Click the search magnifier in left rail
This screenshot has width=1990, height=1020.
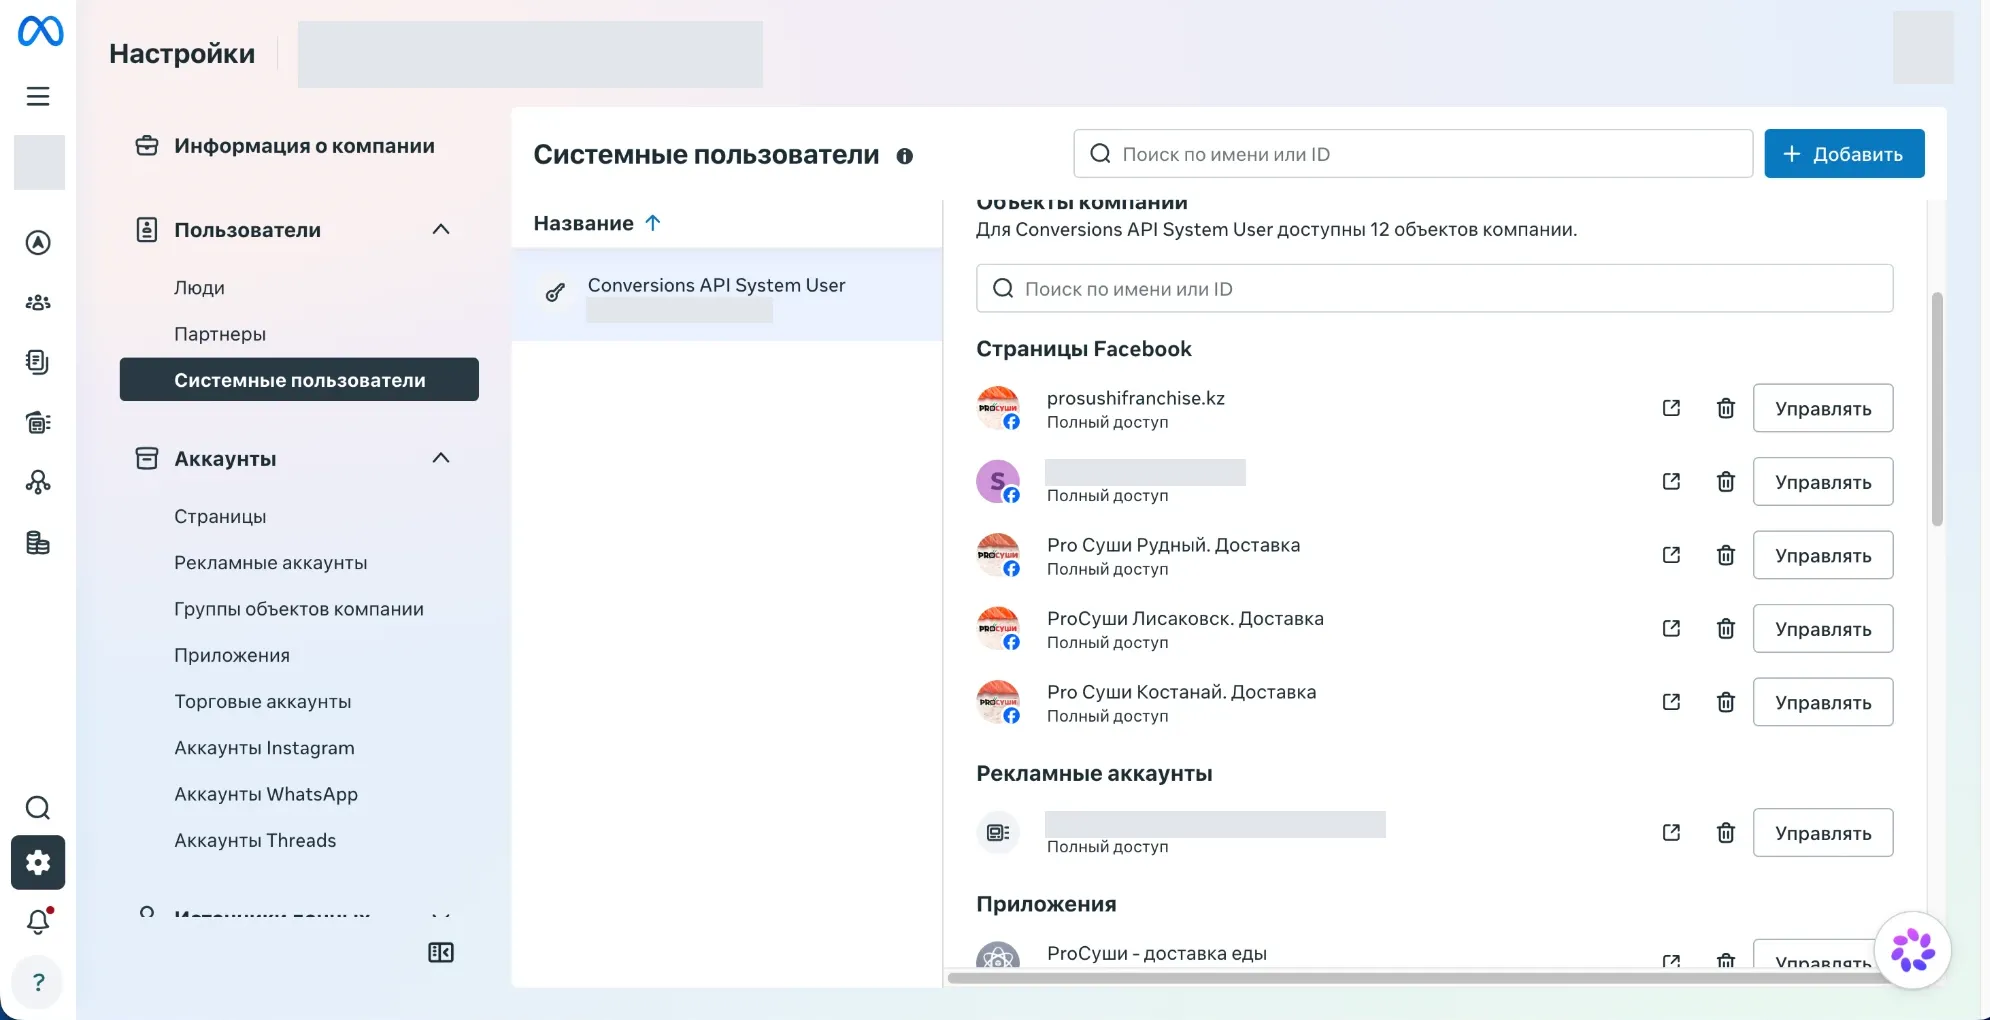click(x=38, y=808)
